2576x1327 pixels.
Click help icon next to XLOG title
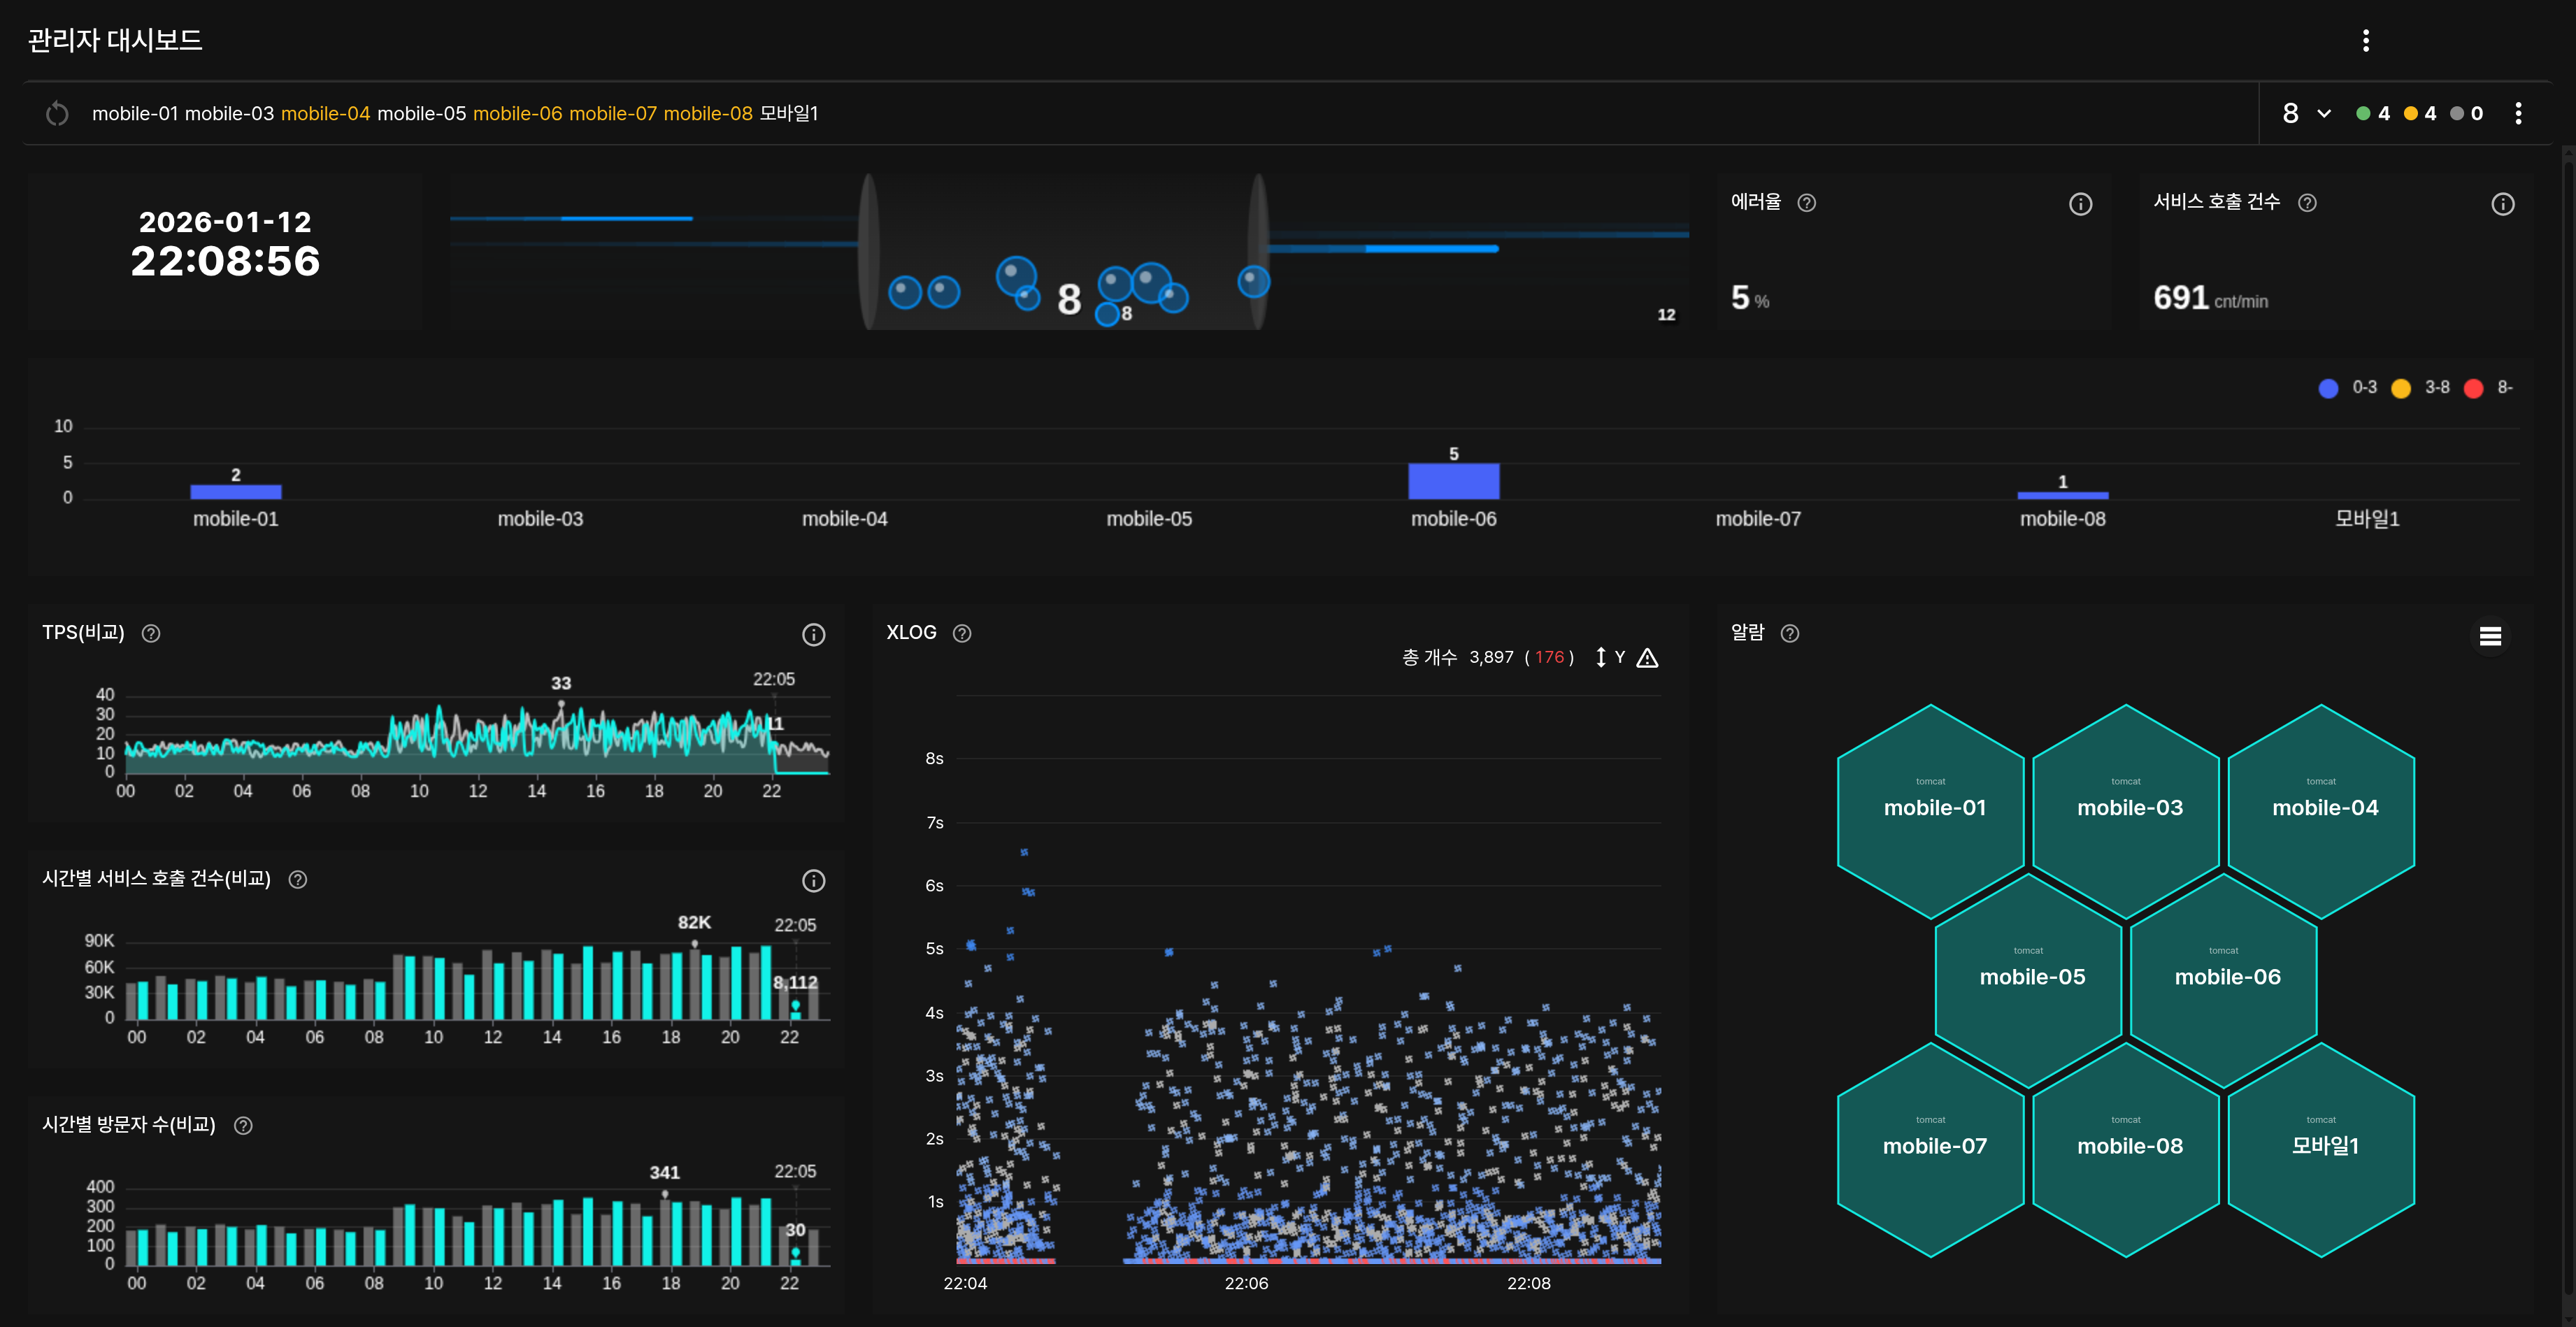point(962,633)
